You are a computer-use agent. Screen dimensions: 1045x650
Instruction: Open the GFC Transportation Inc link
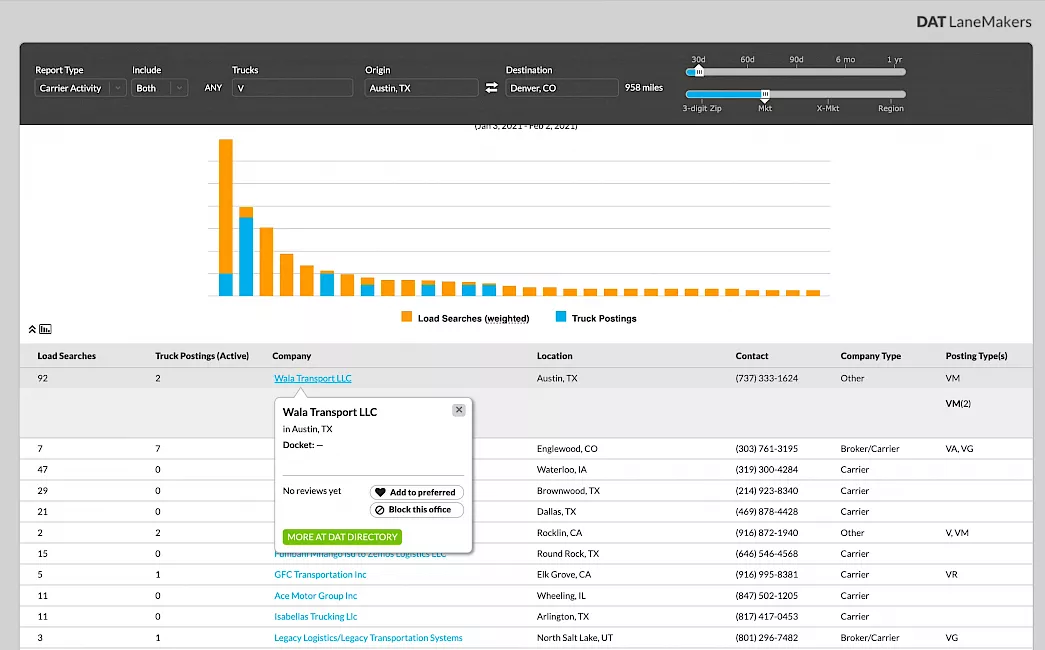pos(320,575)
